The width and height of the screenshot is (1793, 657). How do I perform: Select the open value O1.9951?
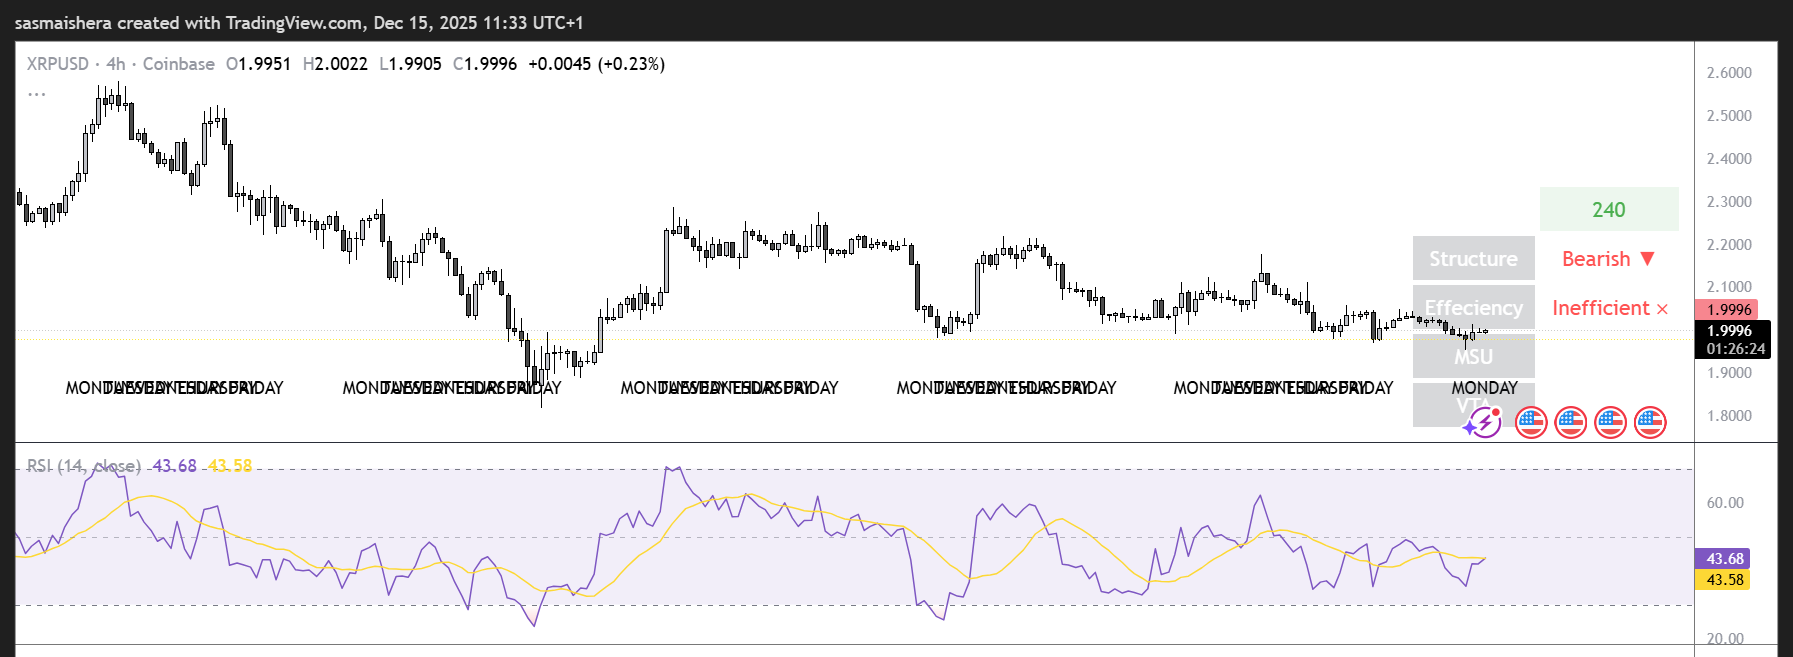tap(259, 64)
